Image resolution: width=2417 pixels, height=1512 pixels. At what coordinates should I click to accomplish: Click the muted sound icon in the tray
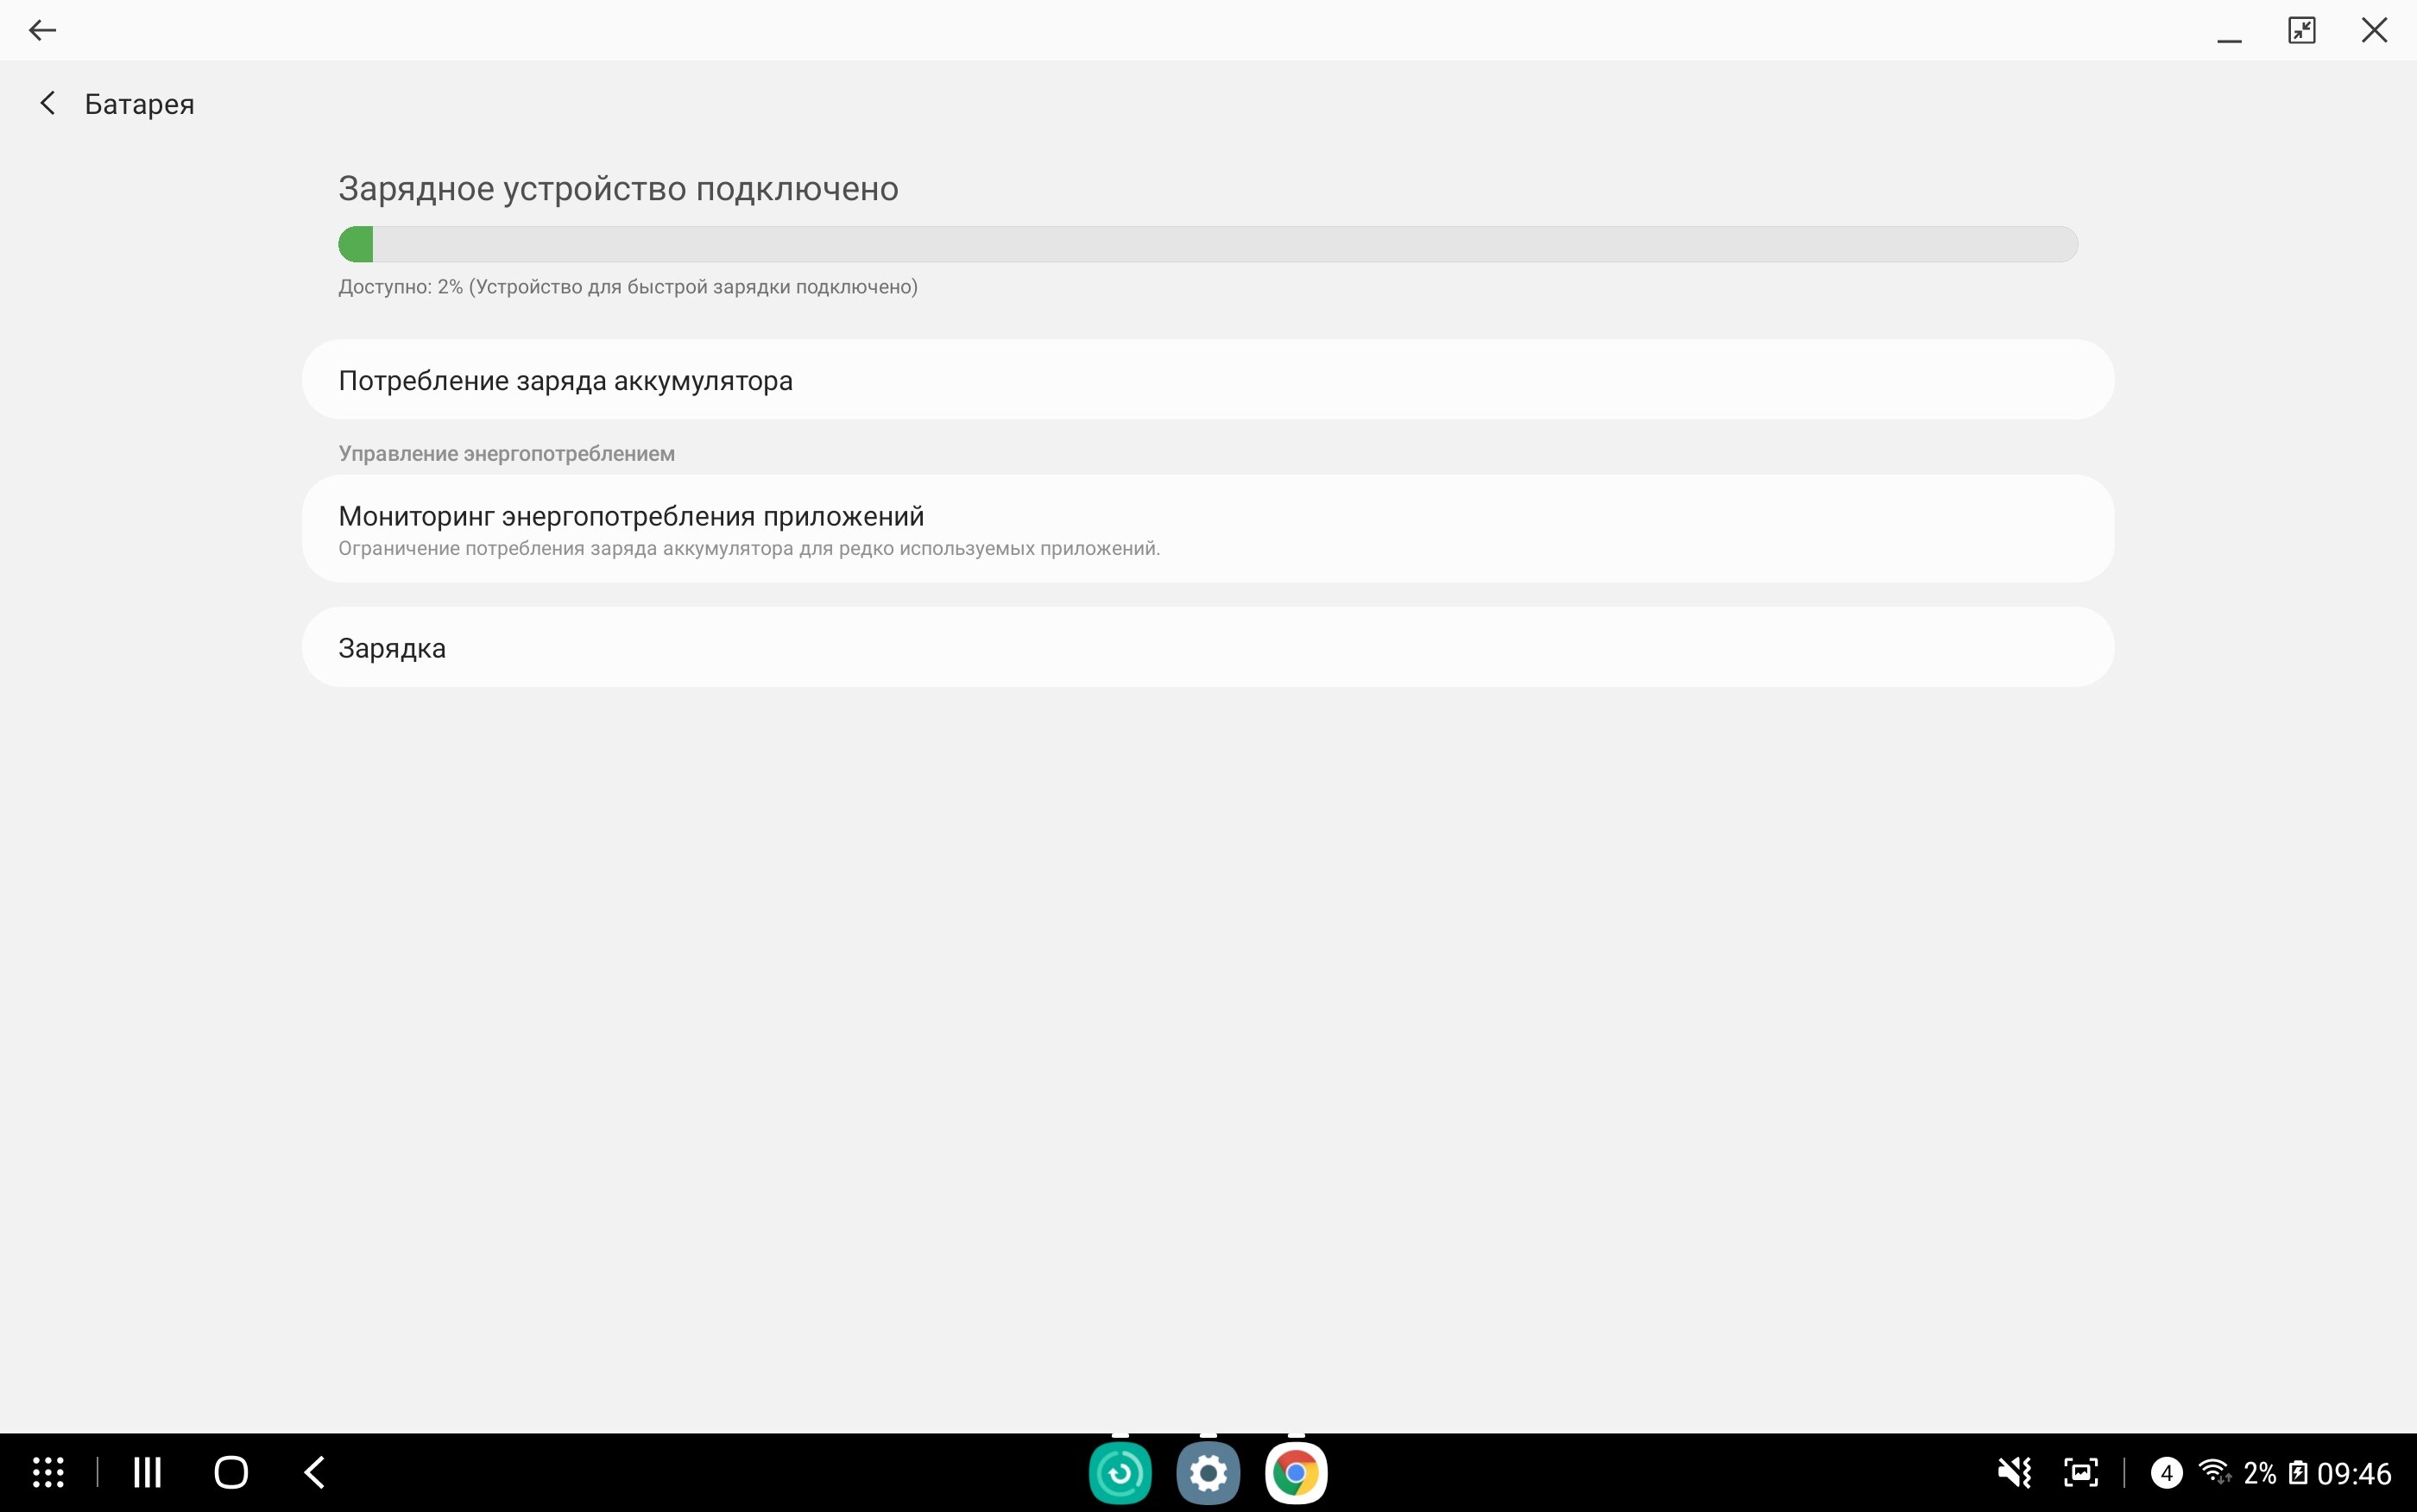click(2014, 1472)
